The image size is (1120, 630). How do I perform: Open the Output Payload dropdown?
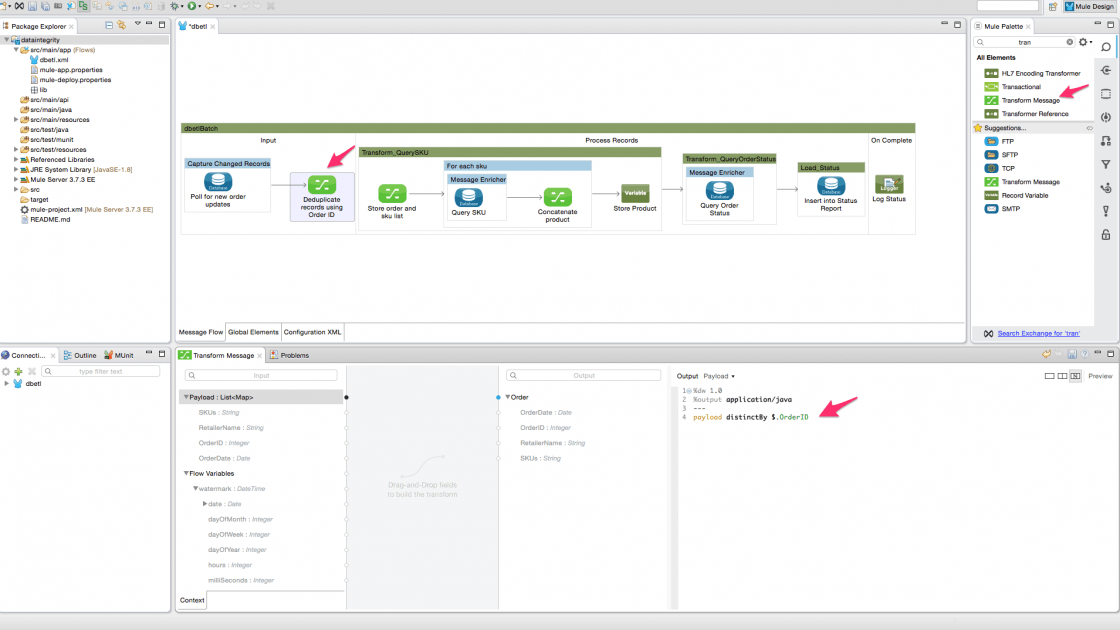pyautogui.click(x=719, y=376)
